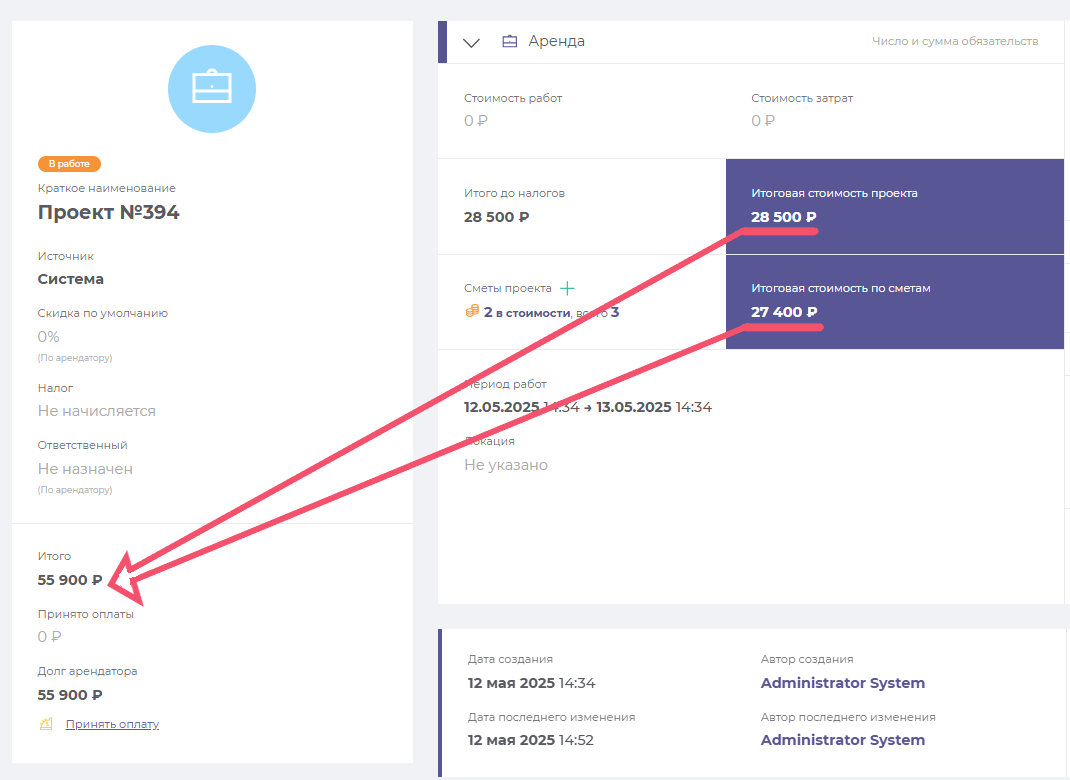Click the Проект №394 title
Viewport: 1070px width, 780px height.
(x=109, y=212)
